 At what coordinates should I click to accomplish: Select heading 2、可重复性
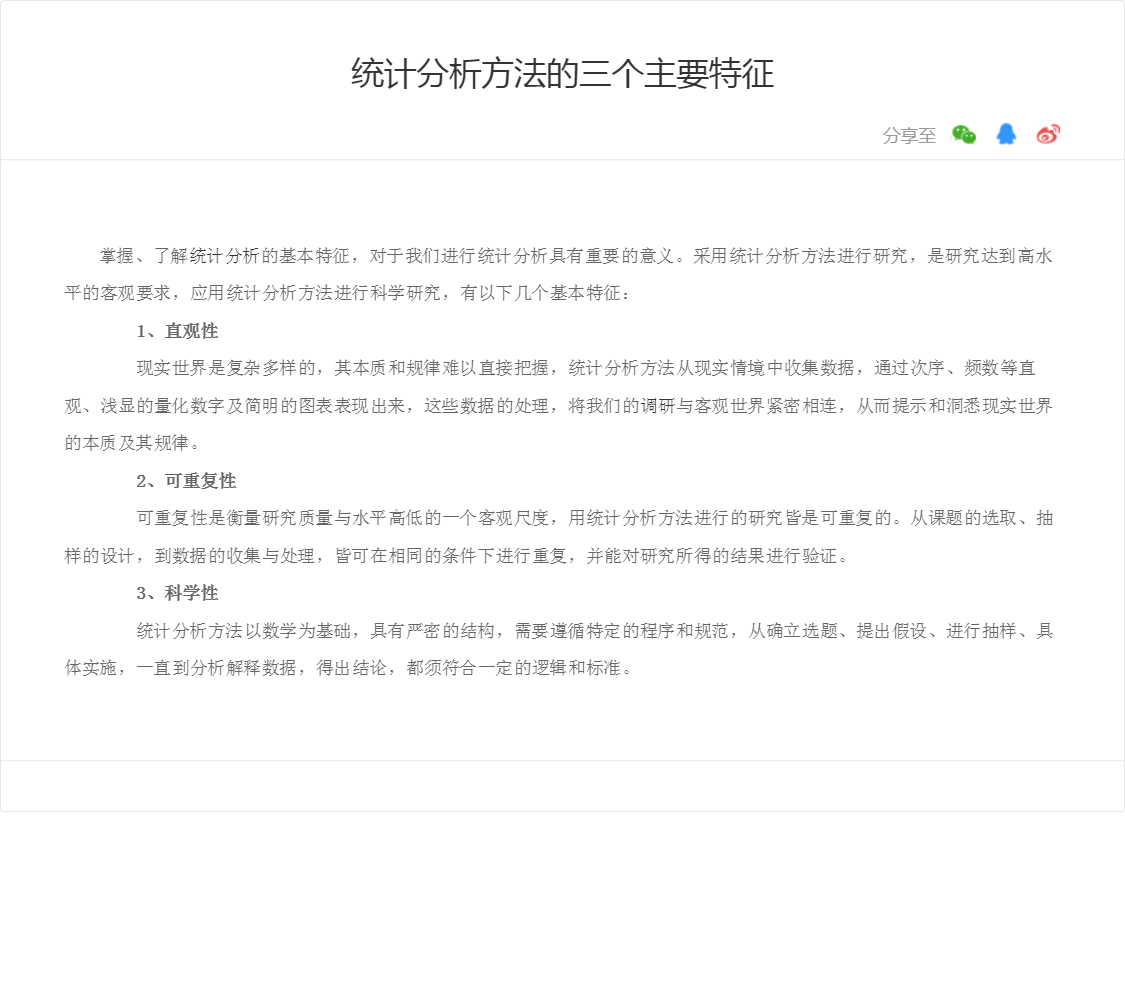187,481
